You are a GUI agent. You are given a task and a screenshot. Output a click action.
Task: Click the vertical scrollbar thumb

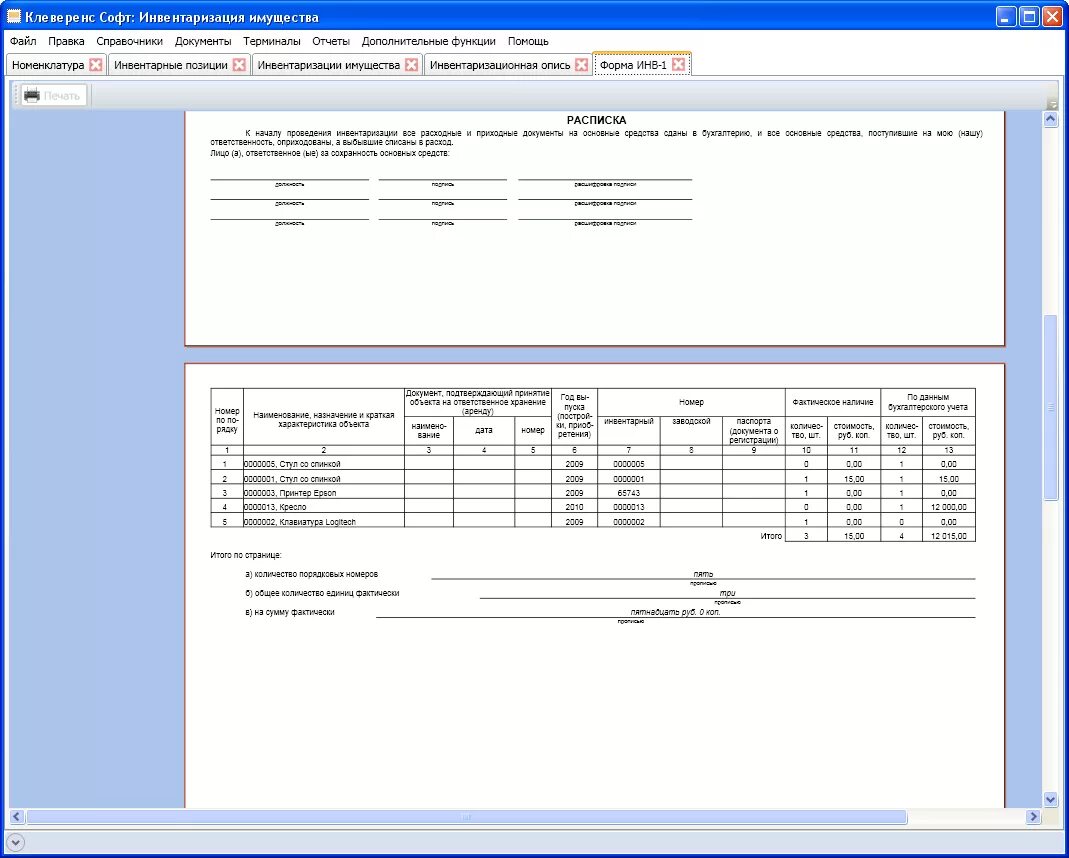click(x=1051, y=408)
